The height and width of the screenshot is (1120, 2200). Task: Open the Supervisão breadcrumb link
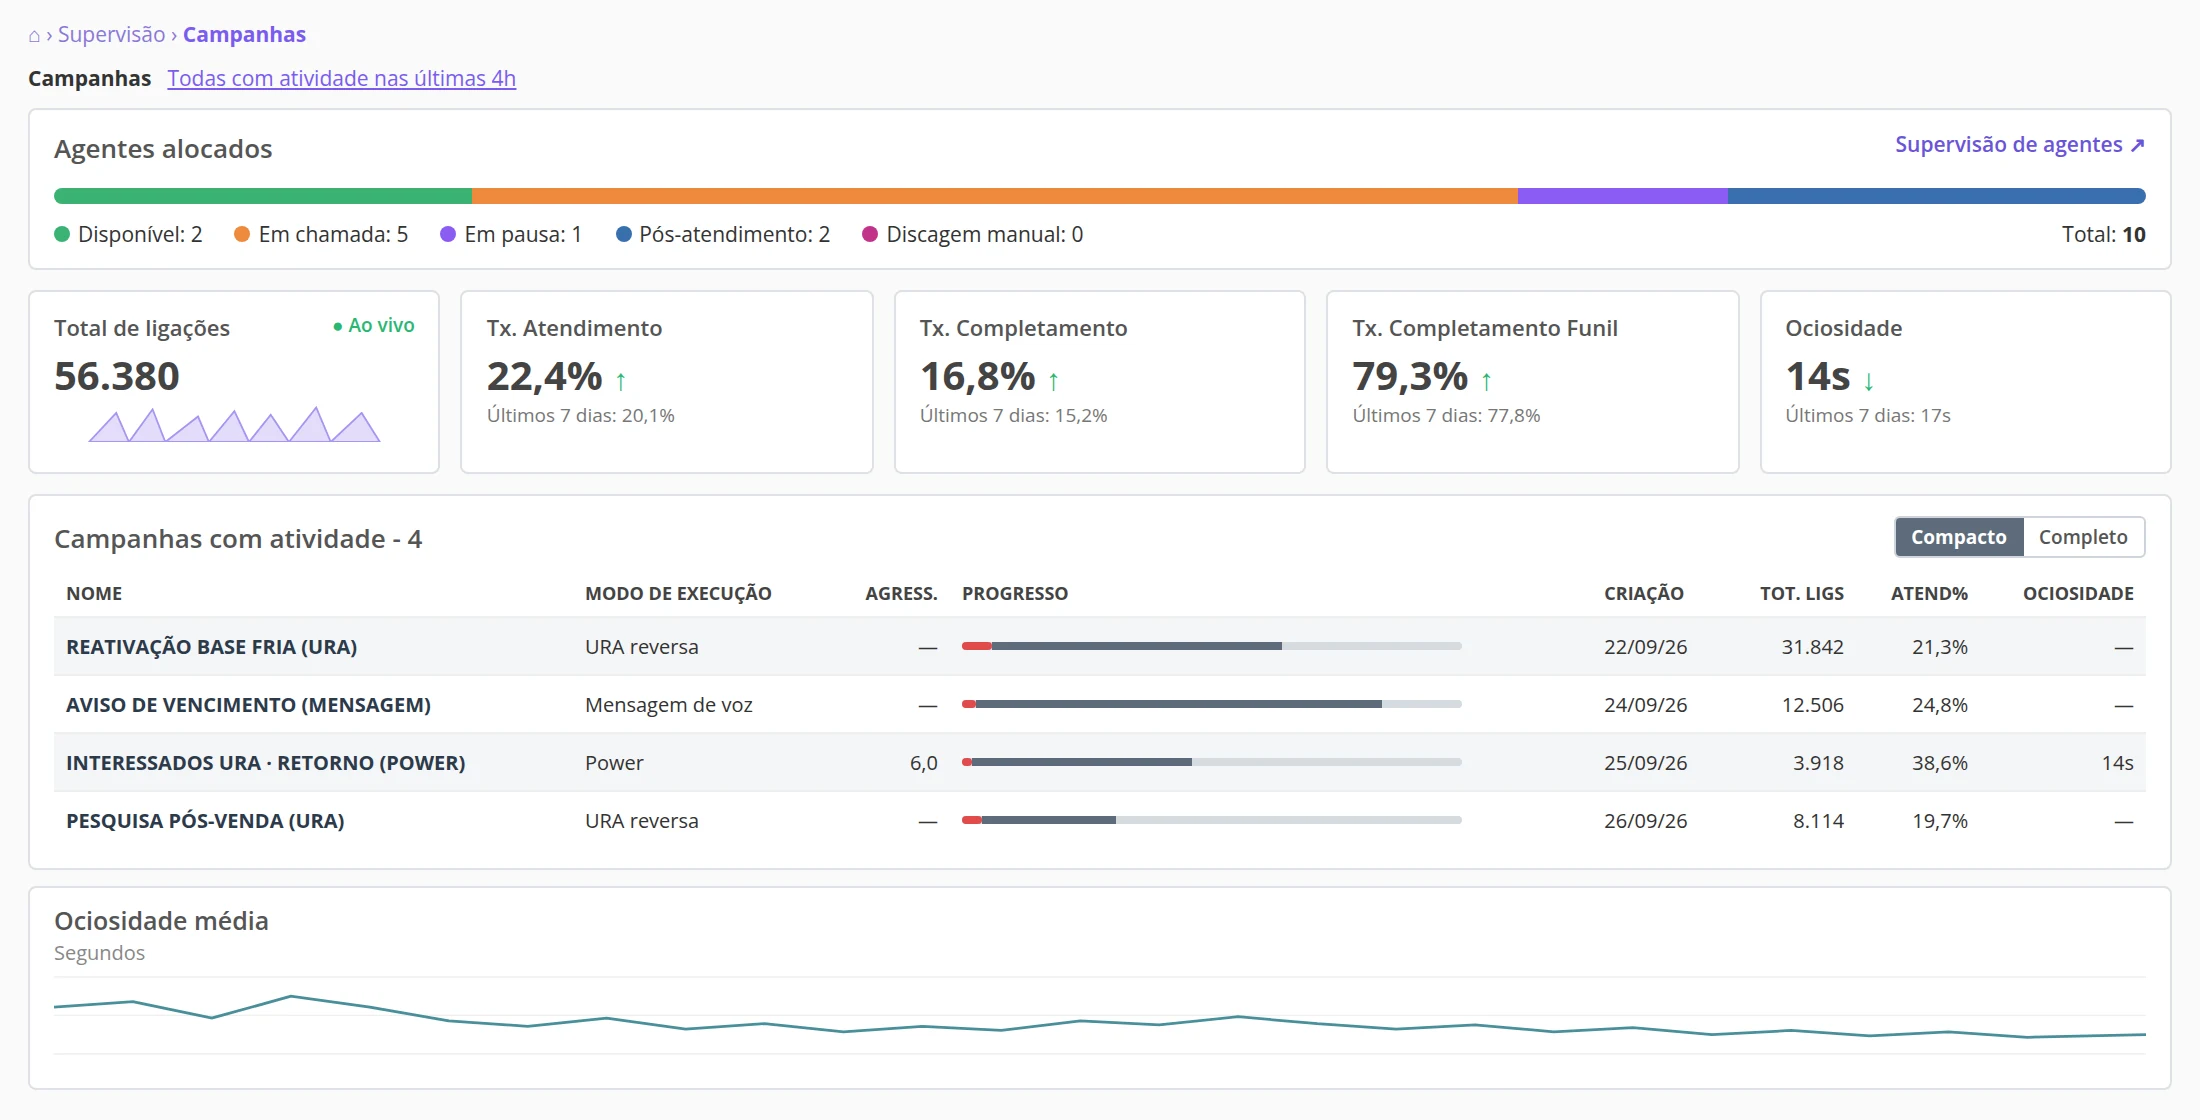click(x=111, y=34)
